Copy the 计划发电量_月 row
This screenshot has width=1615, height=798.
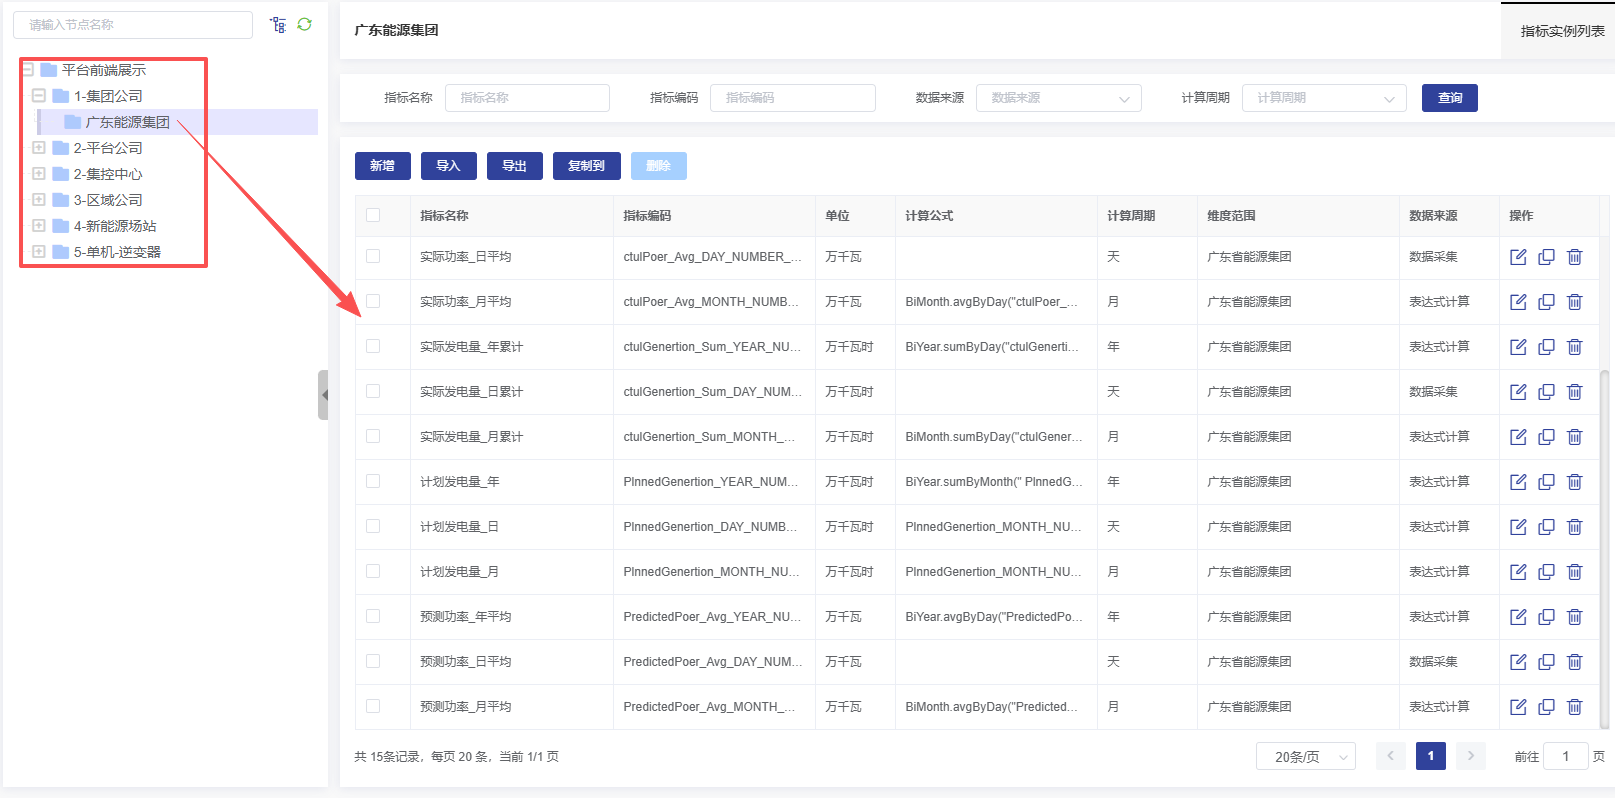tap(1546, 572)
